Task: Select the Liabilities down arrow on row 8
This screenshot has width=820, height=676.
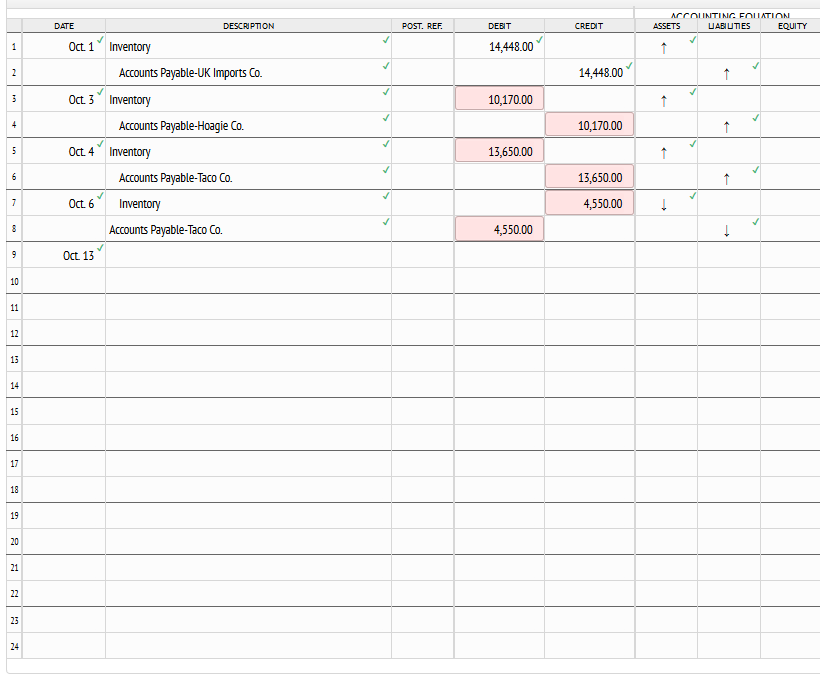Action: coord(726,231)
